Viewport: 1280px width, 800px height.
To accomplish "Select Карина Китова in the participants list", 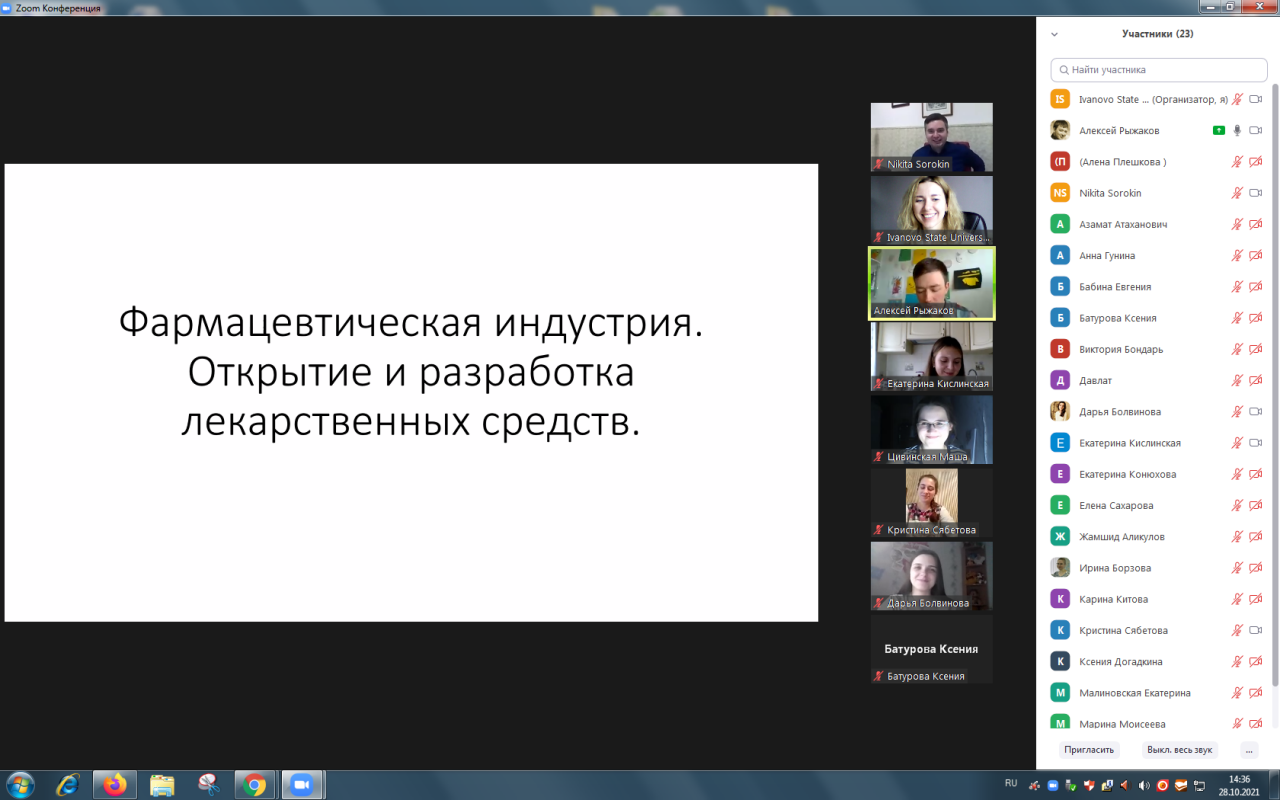I will click(x=1113, y=599).
